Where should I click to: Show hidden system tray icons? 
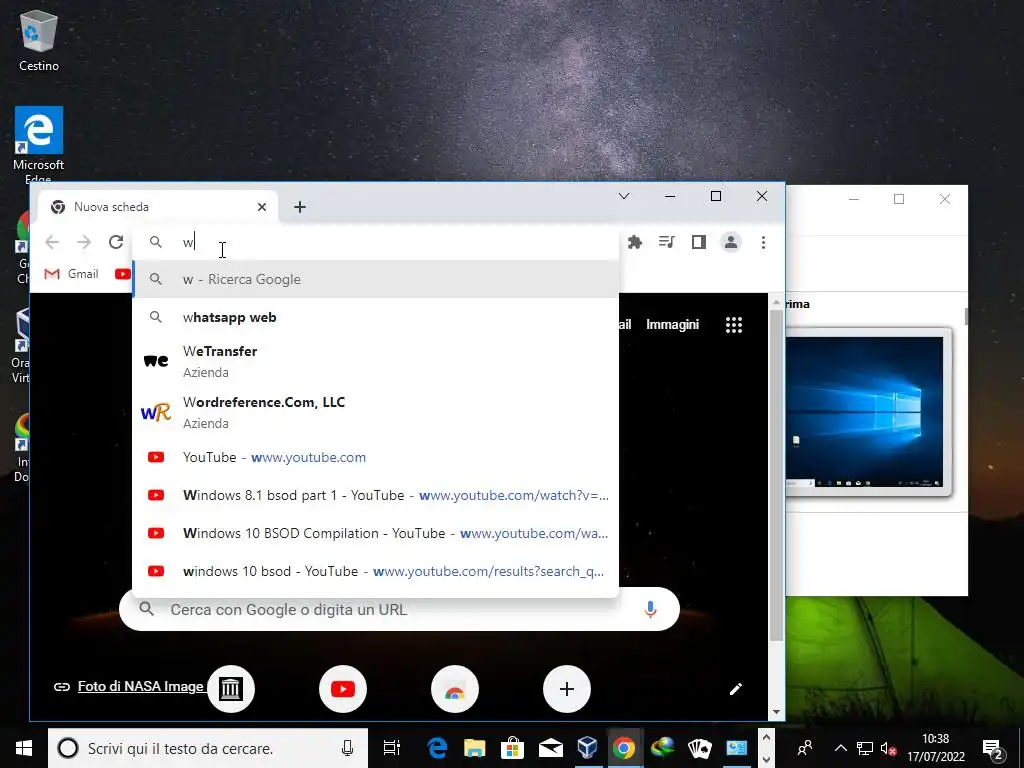(x=840, y=748)
